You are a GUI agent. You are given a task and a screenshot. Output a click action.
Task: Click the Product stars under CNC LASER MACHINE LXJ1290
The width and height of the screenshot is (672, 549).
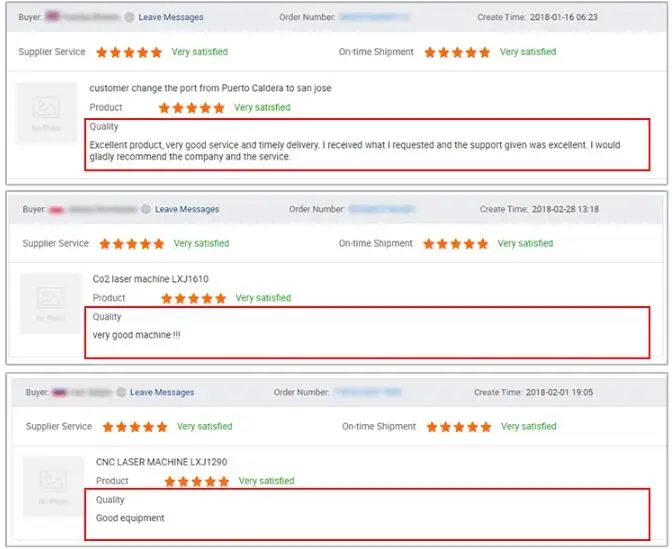coord(197,481)
